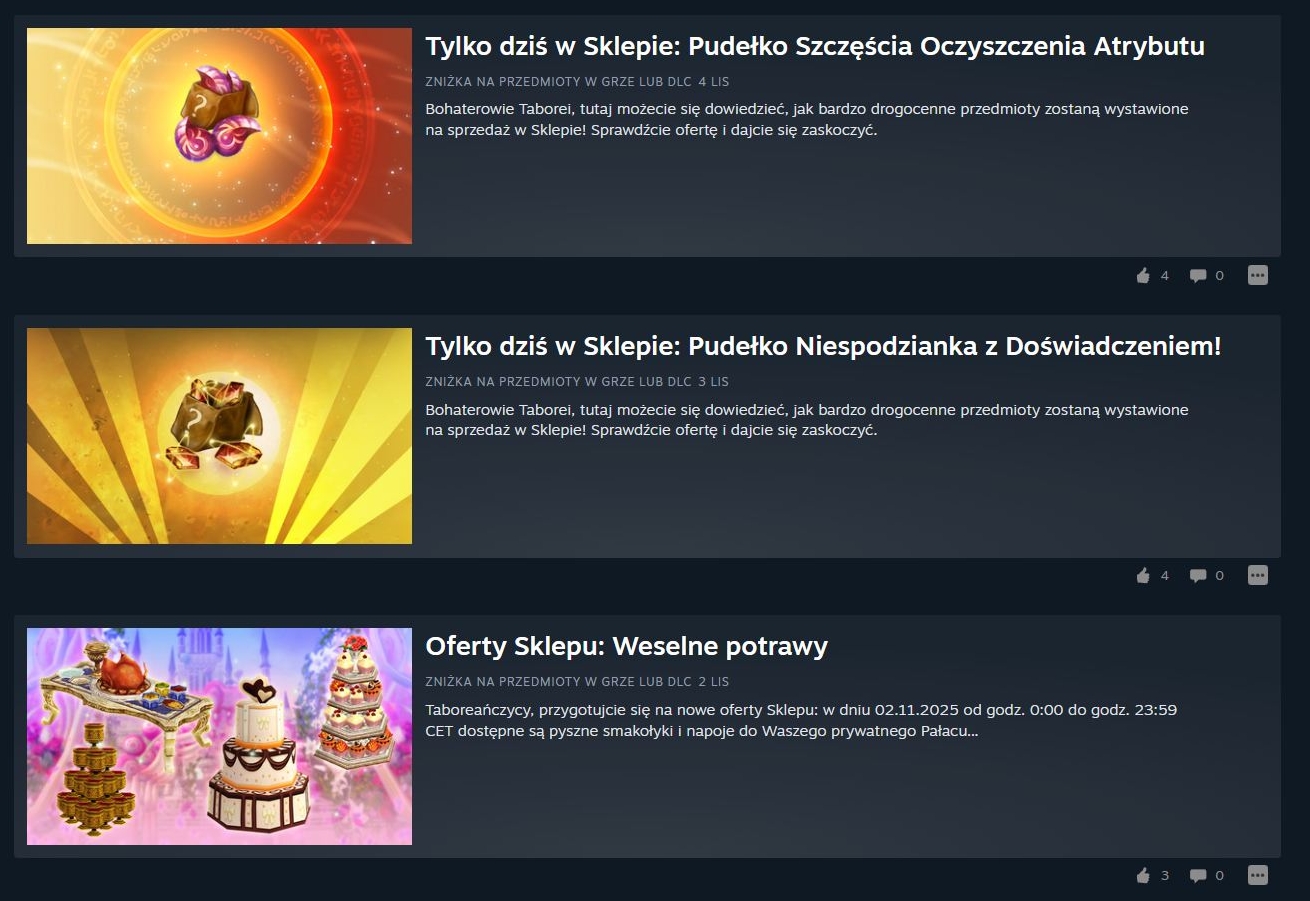Open title Tylko dziś: Pudełko Niespodzianka z Doświadczeniem
1310x901 pixels.
tap(823, 347)
